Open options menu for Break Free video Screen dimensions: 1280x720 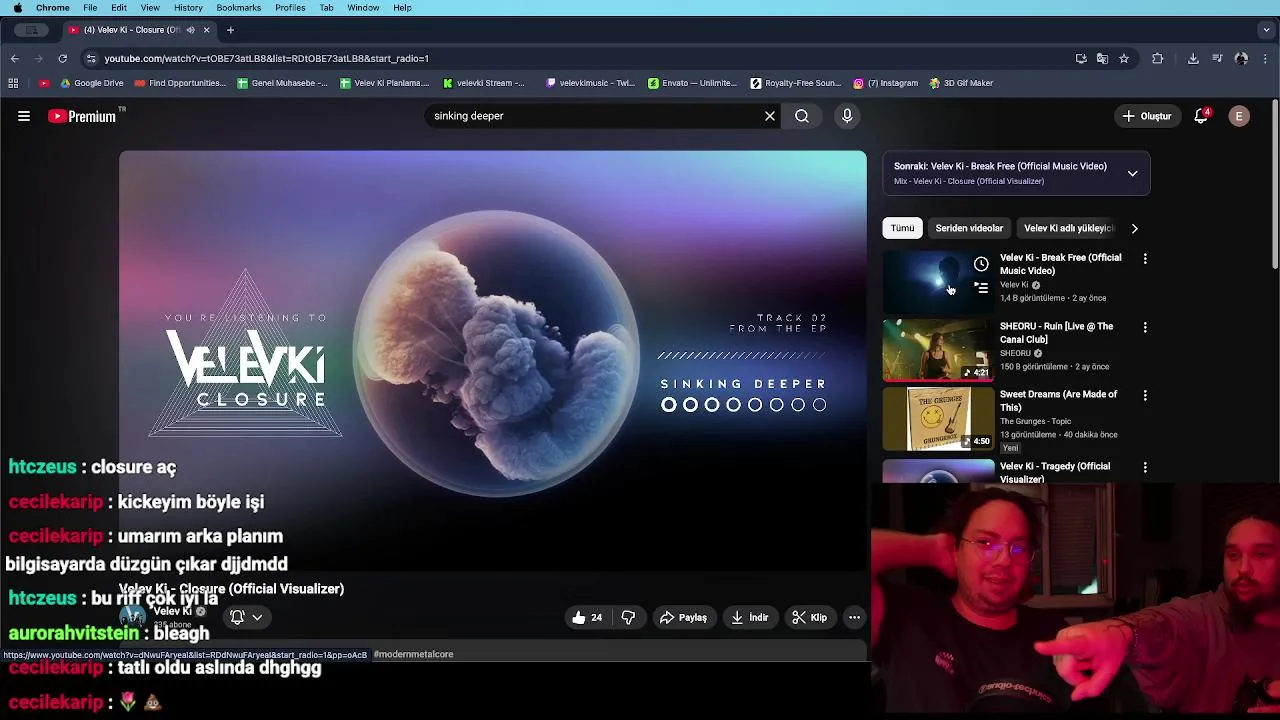point(1145,259)
